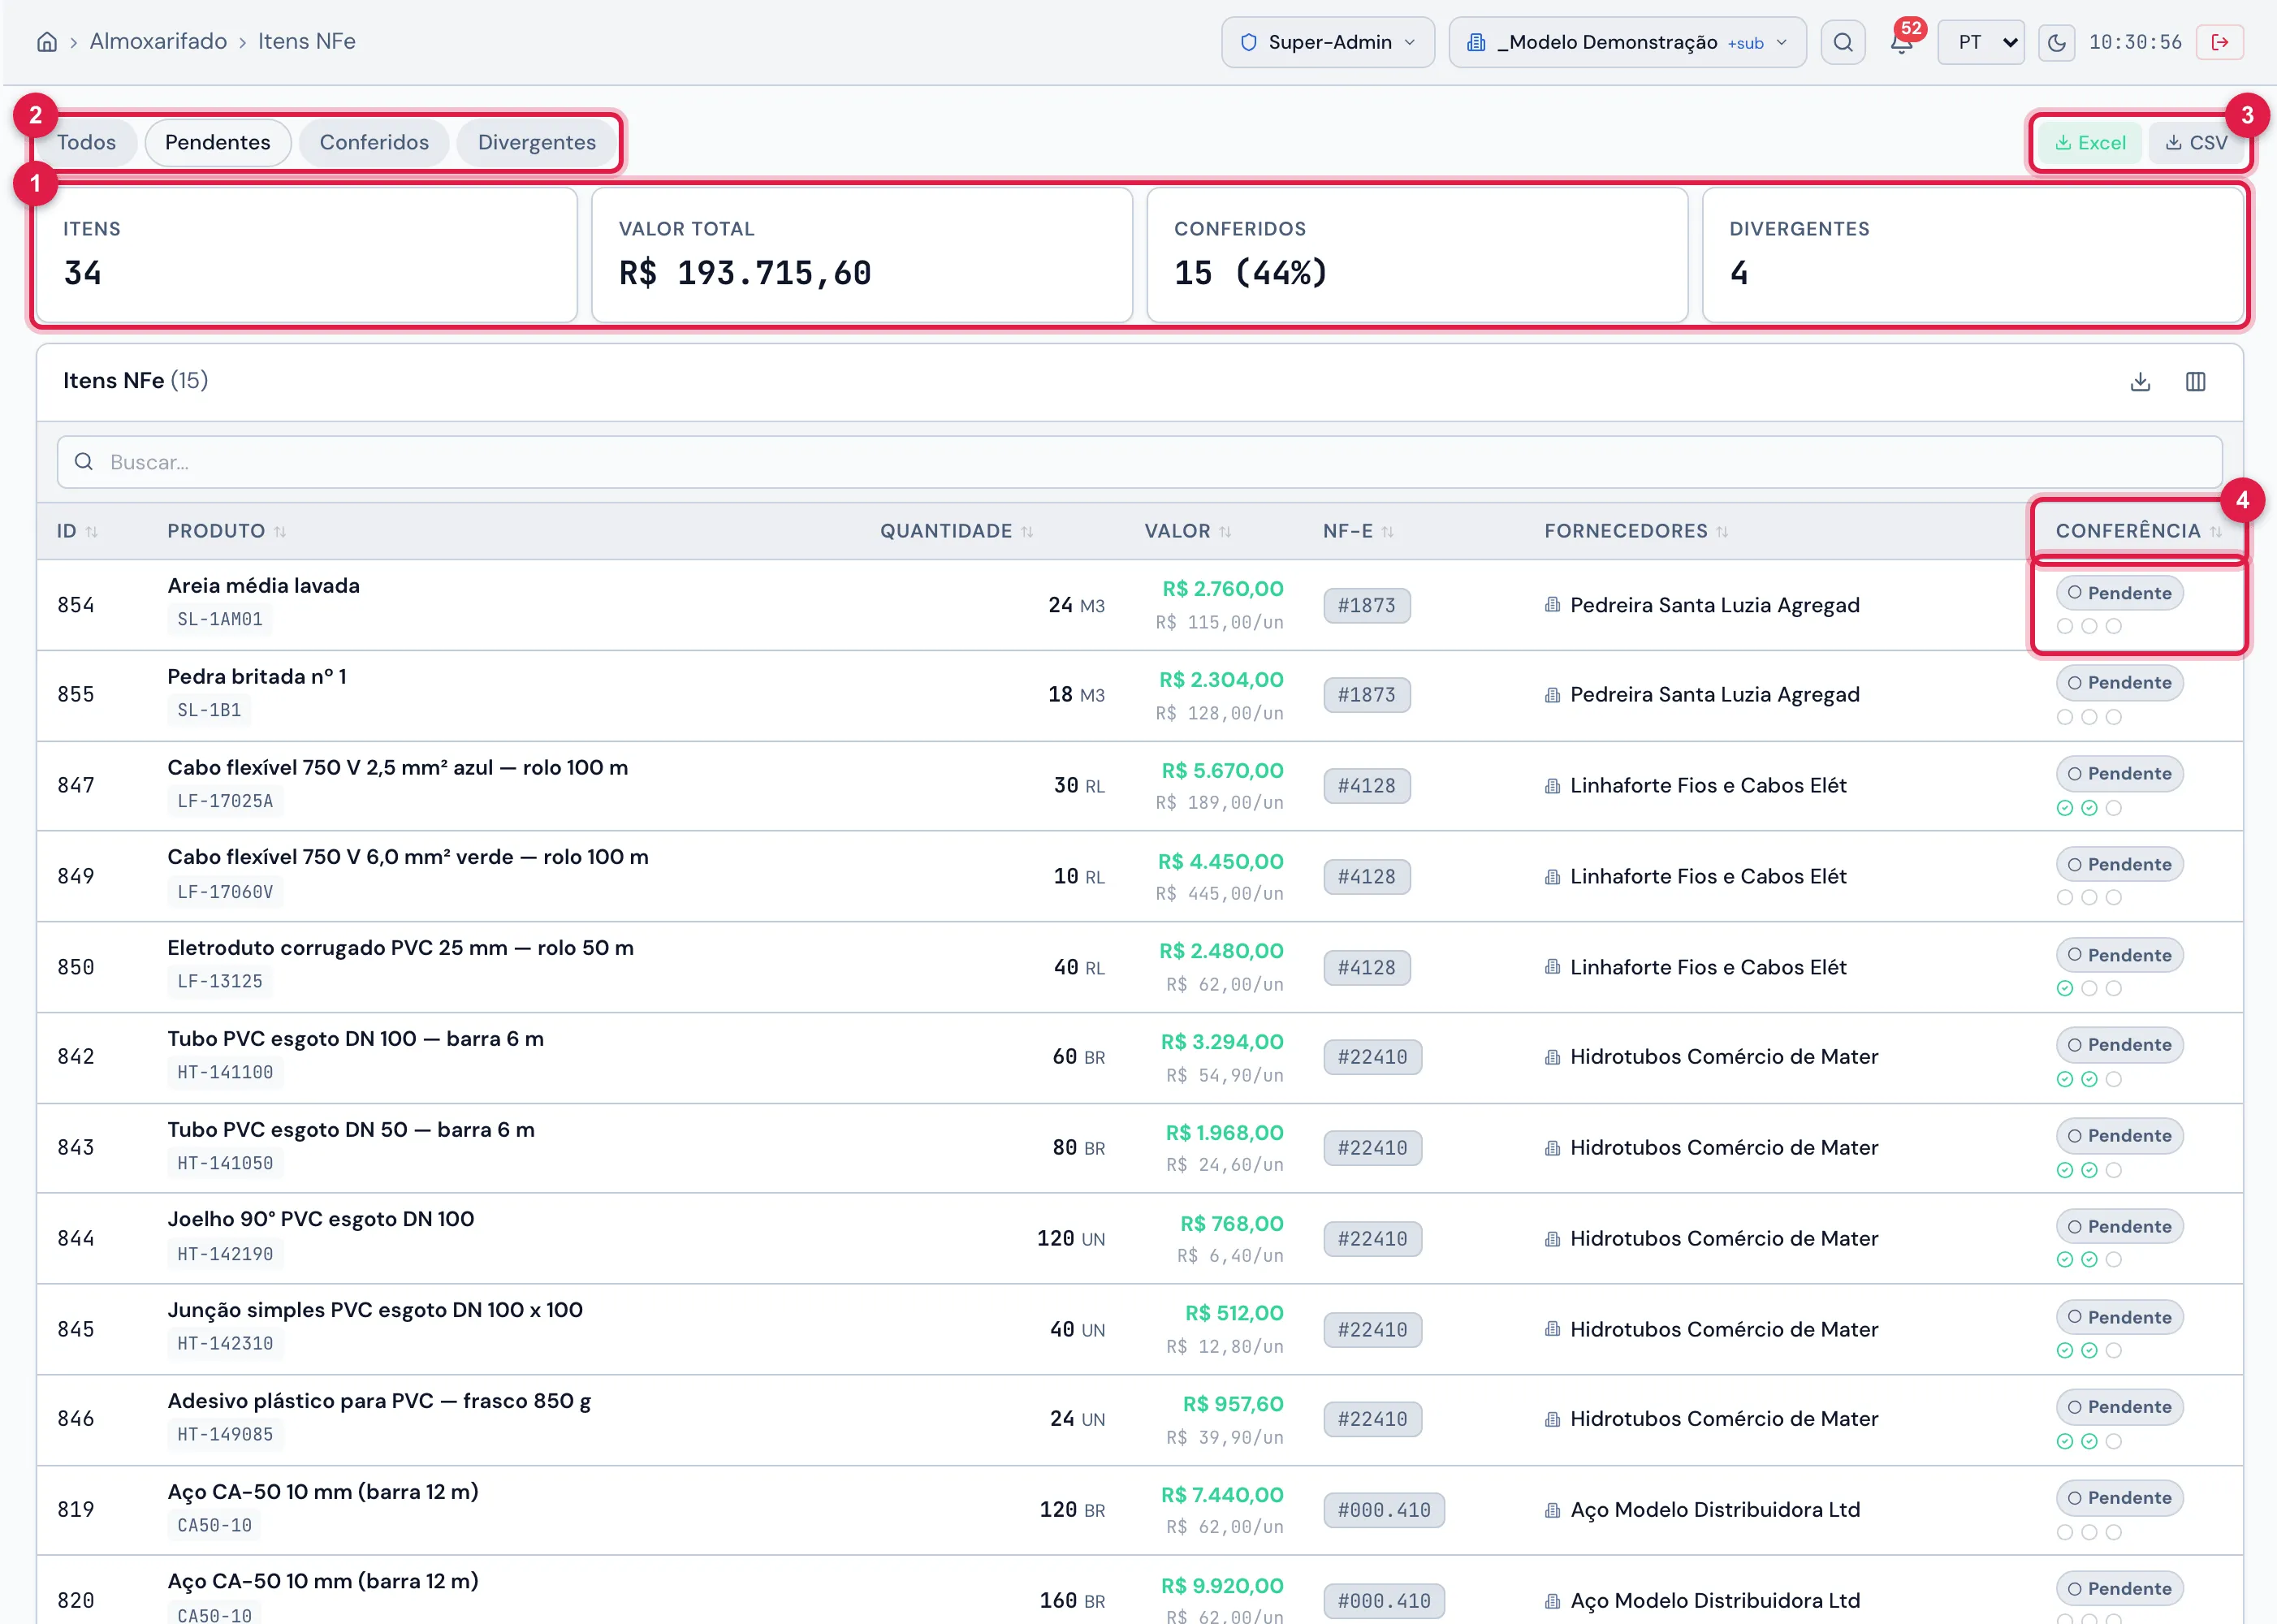Open the global search icon button
The width and height of the screenshot is (2277, 1624).
point(1842,42)
